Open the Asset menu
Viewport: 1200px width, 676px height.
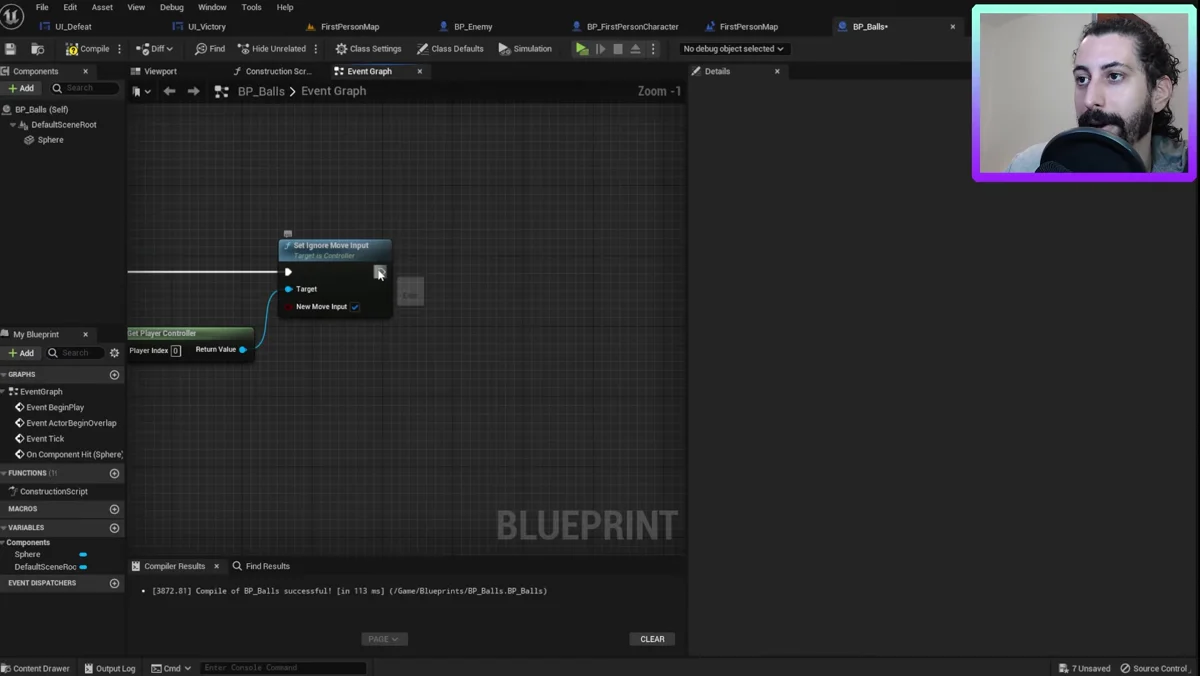pyautogui.click(x=102, y=7)
